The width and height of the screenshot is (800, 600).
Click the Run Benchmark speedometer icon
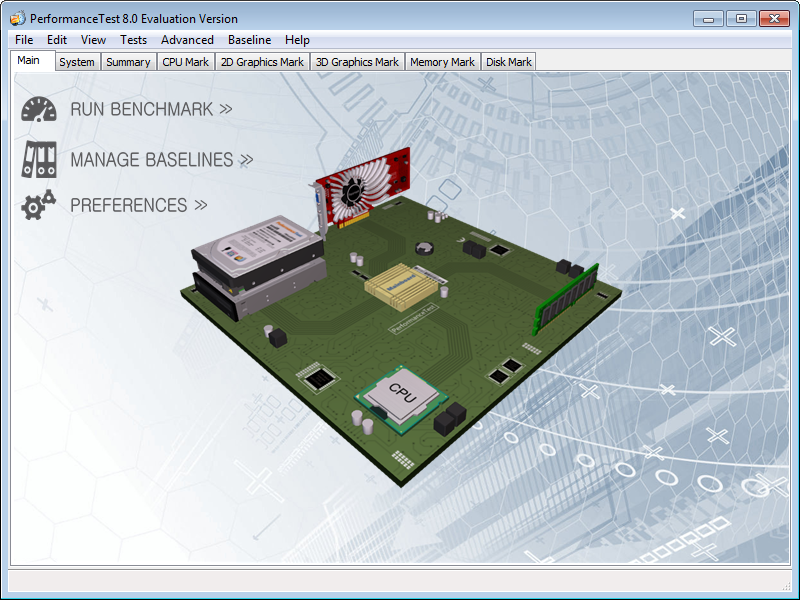(x=39, y=109)
